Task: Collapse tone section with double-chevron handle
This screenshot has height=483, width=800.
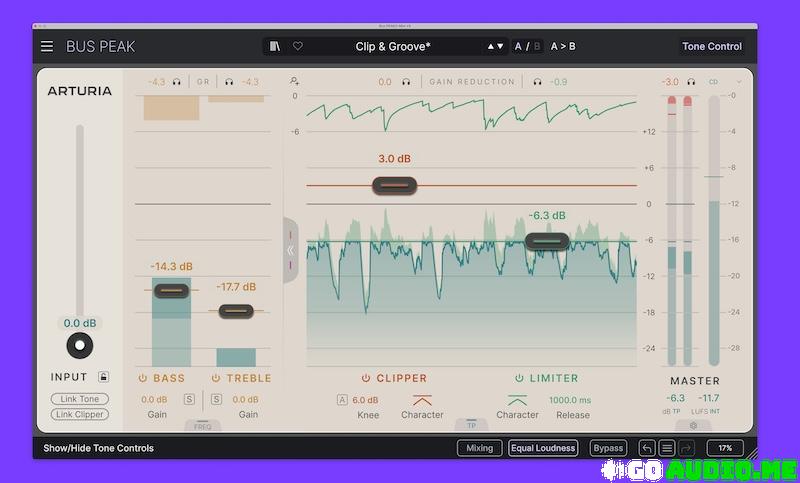Action: click(x=290, y=250)
